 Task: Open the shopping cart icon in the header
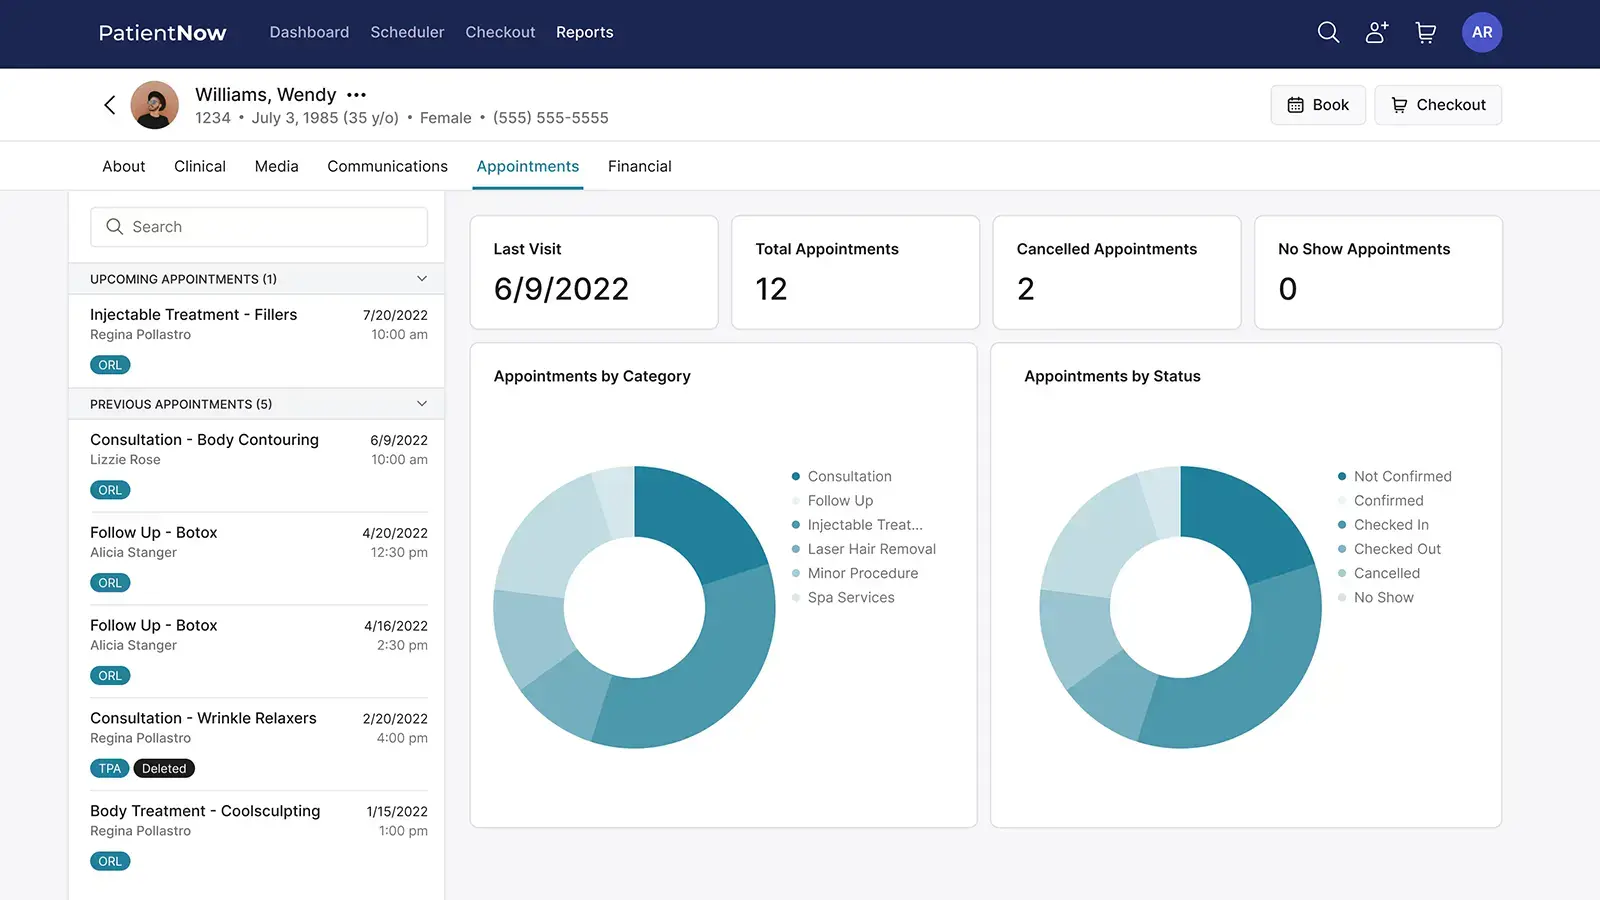pyautogui.click(x=1426, y=33)
